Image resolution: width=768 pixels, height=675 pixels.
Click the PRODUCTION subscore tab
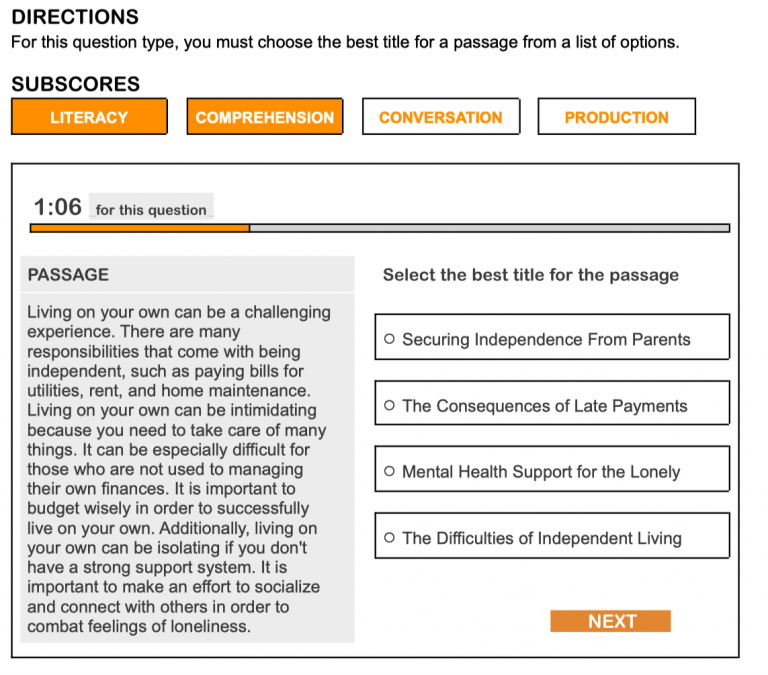[x=616, y=117]
